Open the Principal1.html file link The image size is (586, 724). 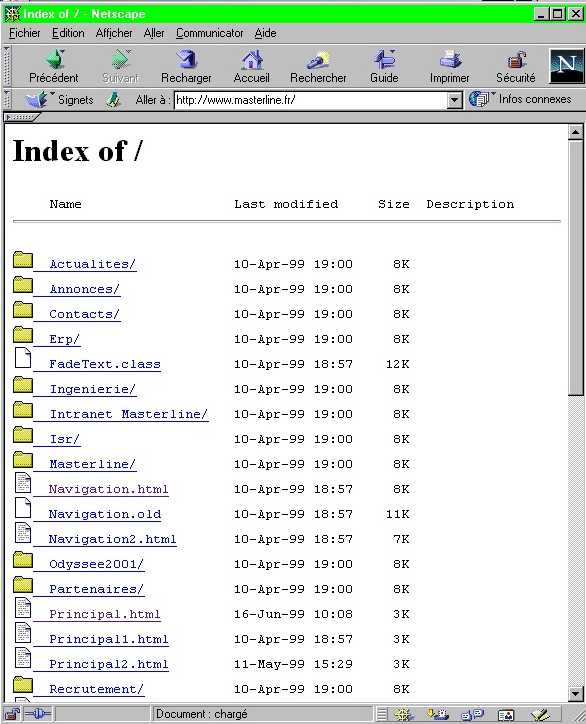click(x=109, y=639)
